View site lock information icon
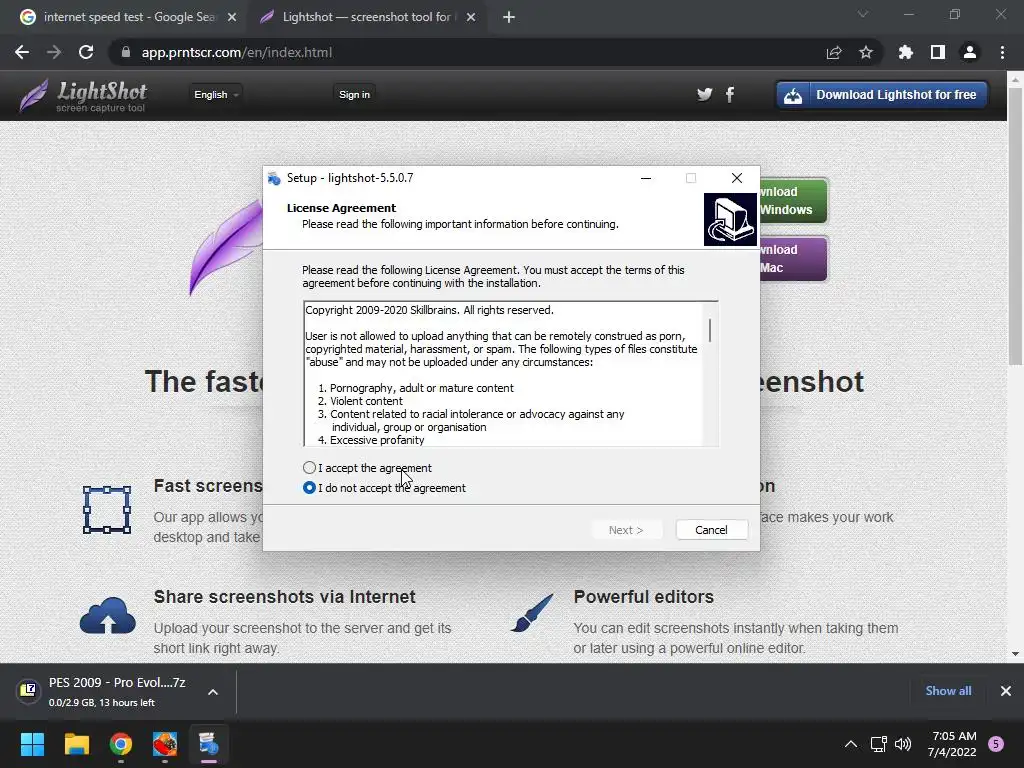1024x768 pixels. point(126,52)
